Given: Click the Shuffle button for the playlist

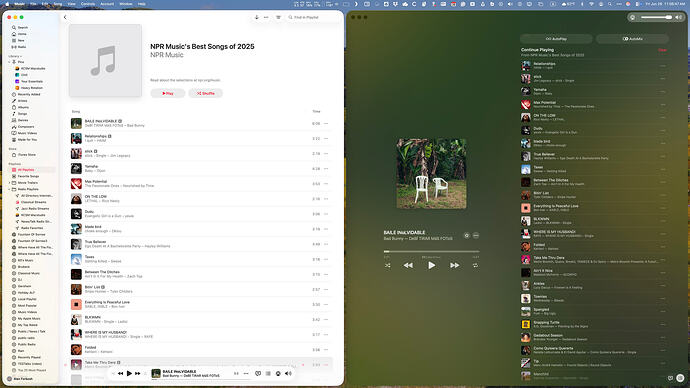Looking at the screenshot, I should (x=206, y=93).
